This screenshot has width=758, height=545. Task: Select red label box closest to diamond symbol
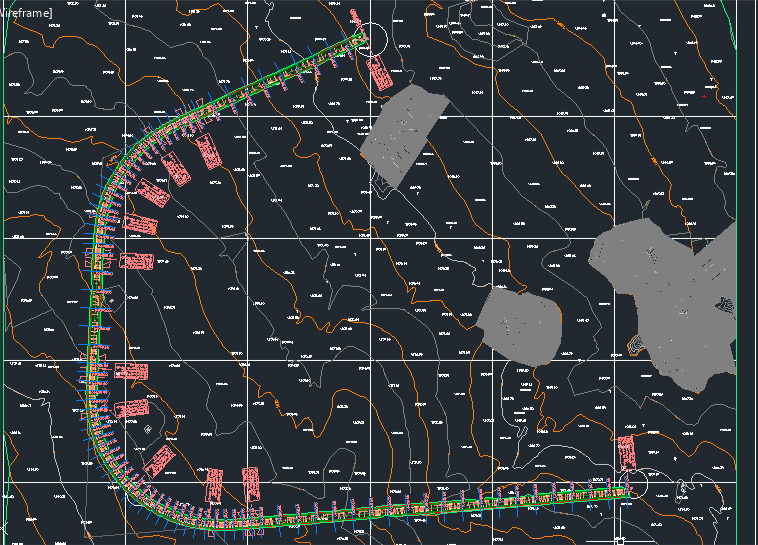pos(134,409)
